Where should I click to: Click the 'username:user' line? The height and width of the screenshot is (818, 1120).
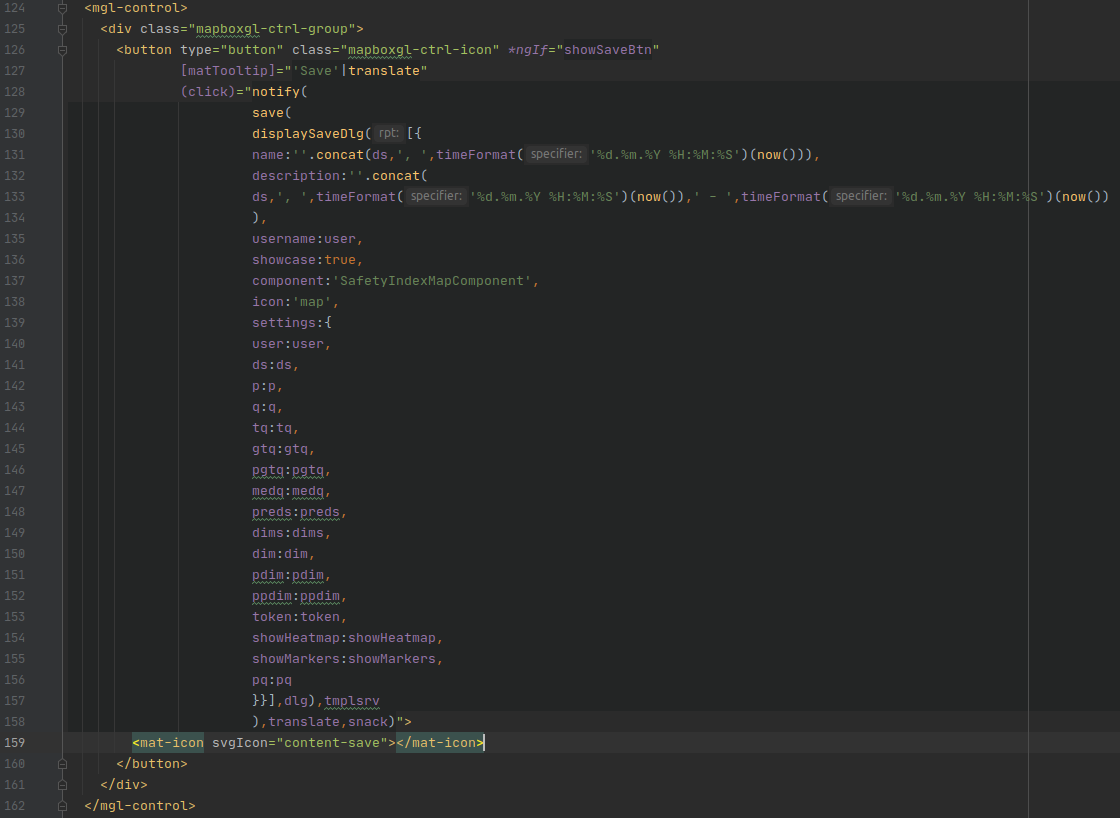pos(308,239)
